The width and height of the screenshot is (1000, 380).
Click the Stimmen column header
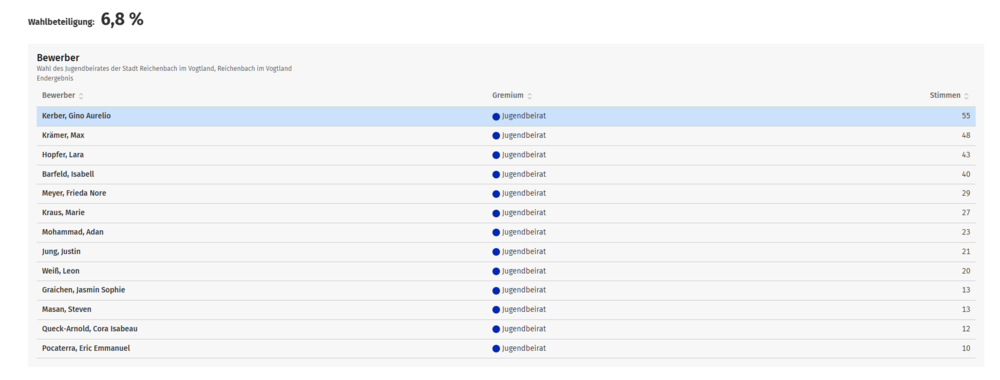pyautogui.click(x=945, y=96)
